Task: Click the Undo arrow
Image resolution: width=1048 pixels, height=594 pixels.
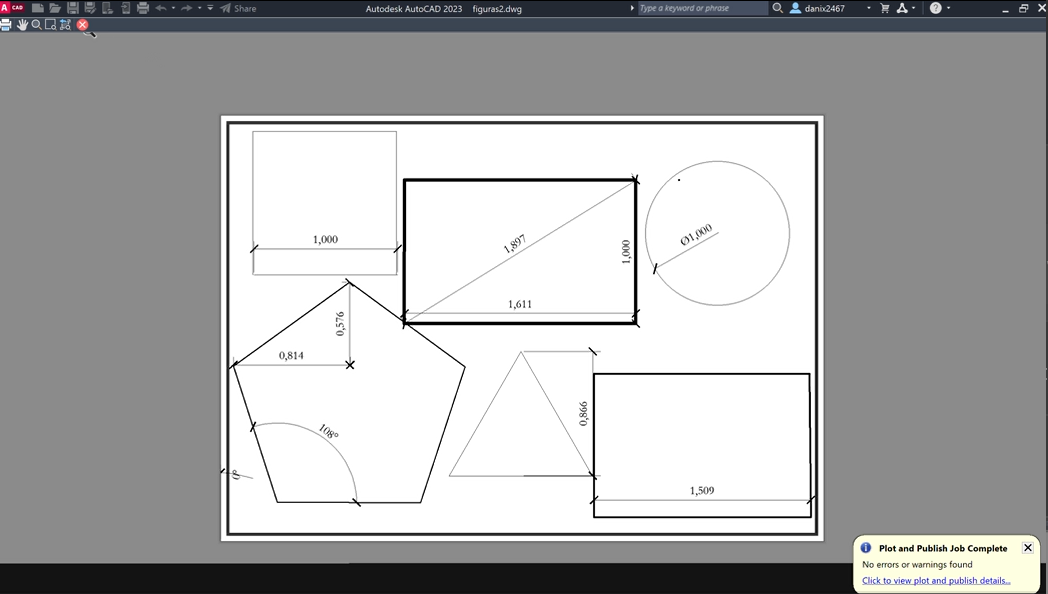Action: coord(161,8)
